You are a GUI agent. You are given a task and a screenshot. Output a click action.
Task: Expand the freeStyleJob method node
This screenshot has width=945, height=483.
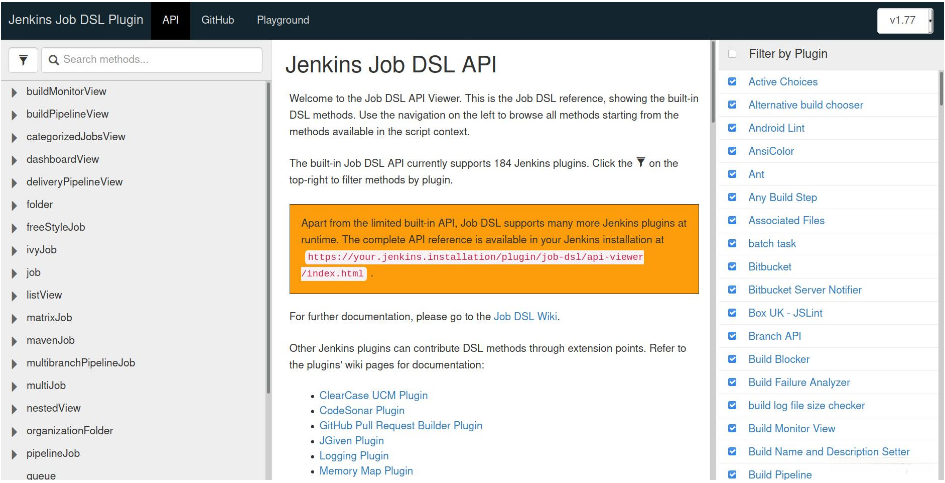pos(14,228)
